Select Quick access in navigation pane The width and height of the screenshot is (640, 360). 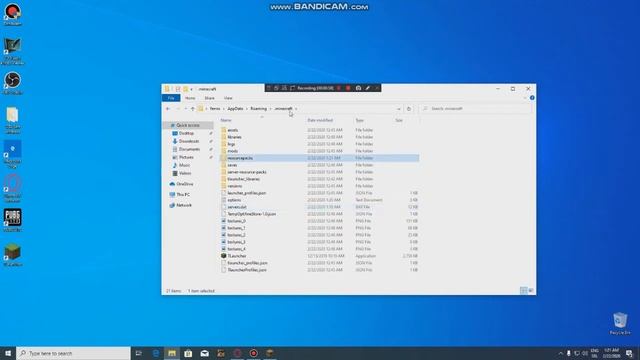188,125
